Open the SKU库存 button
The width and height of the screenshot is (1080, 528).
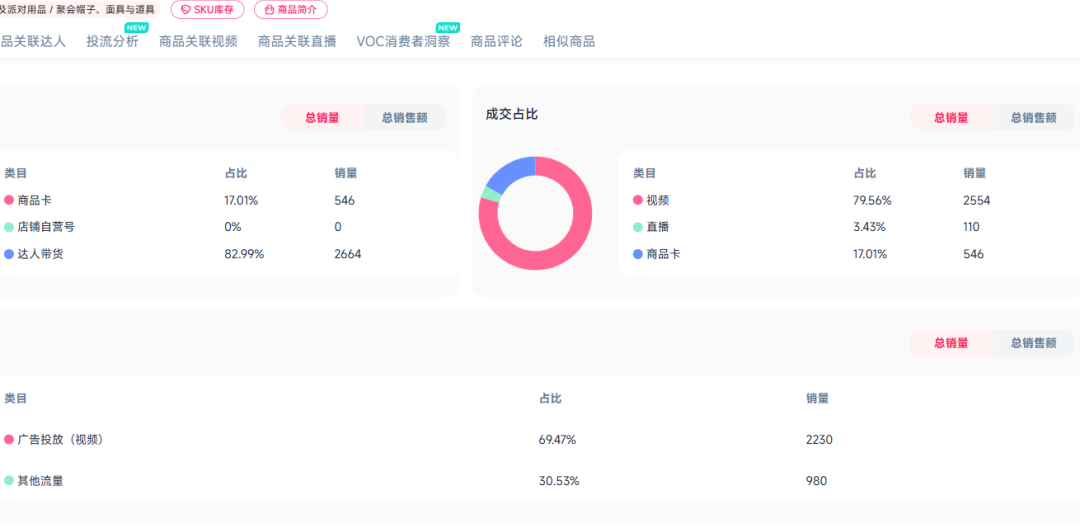pos(207,10)
